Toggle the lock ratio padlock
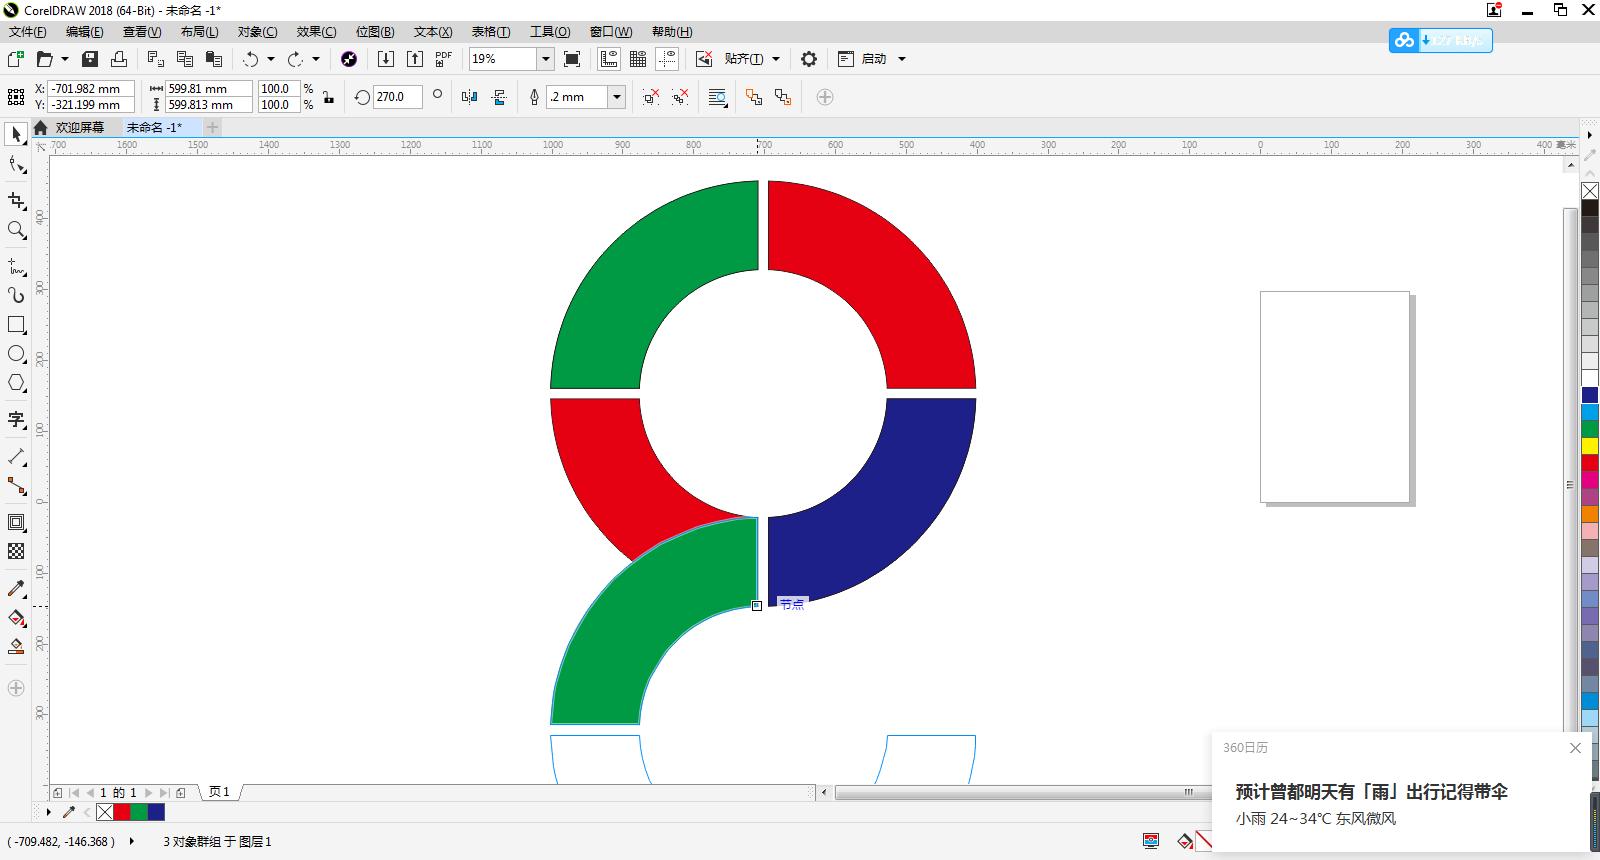The image size is (1600, 860). pyautogui.click(x=328, y=97)
